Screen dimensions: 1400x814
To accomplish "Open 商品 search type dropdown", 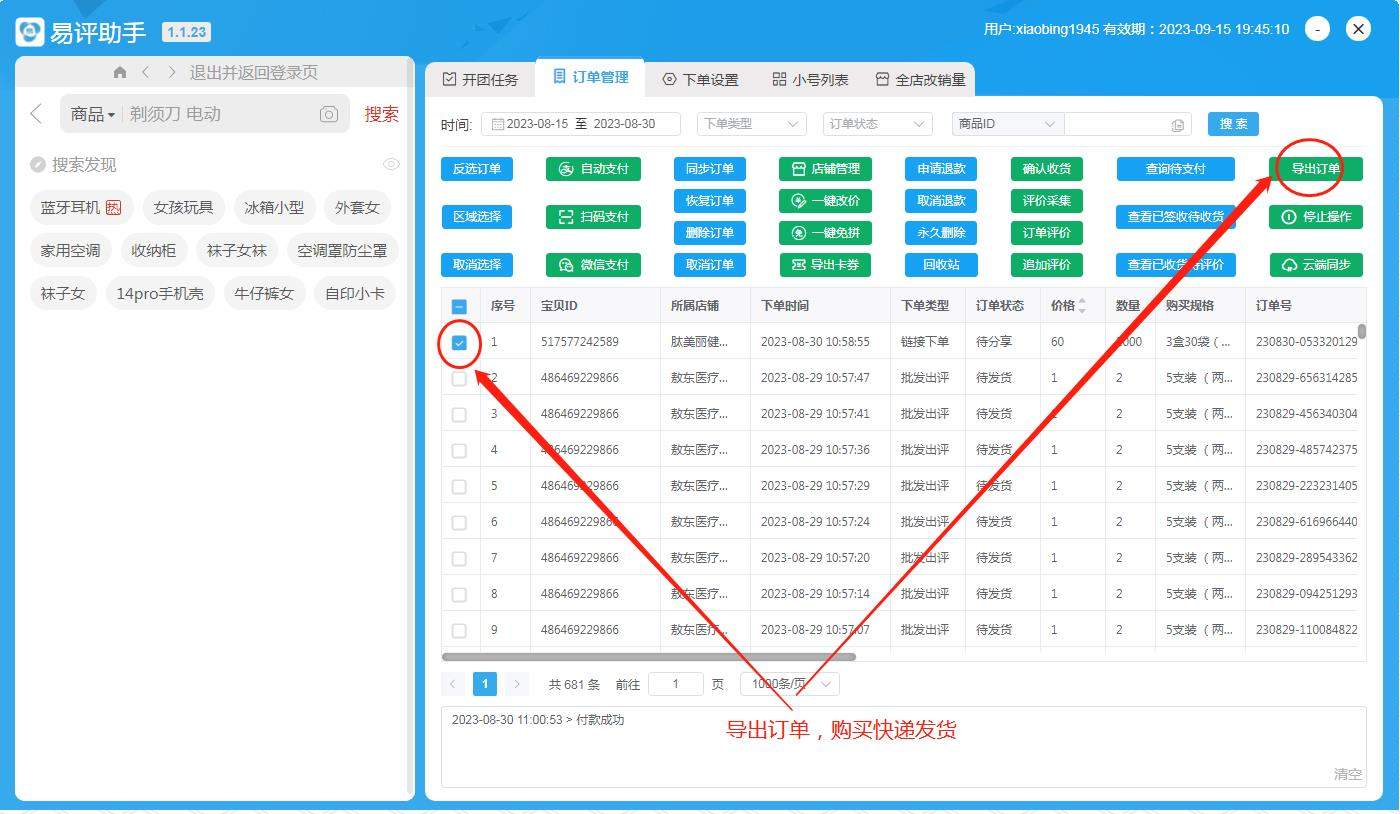I will [x=93, y=115].
